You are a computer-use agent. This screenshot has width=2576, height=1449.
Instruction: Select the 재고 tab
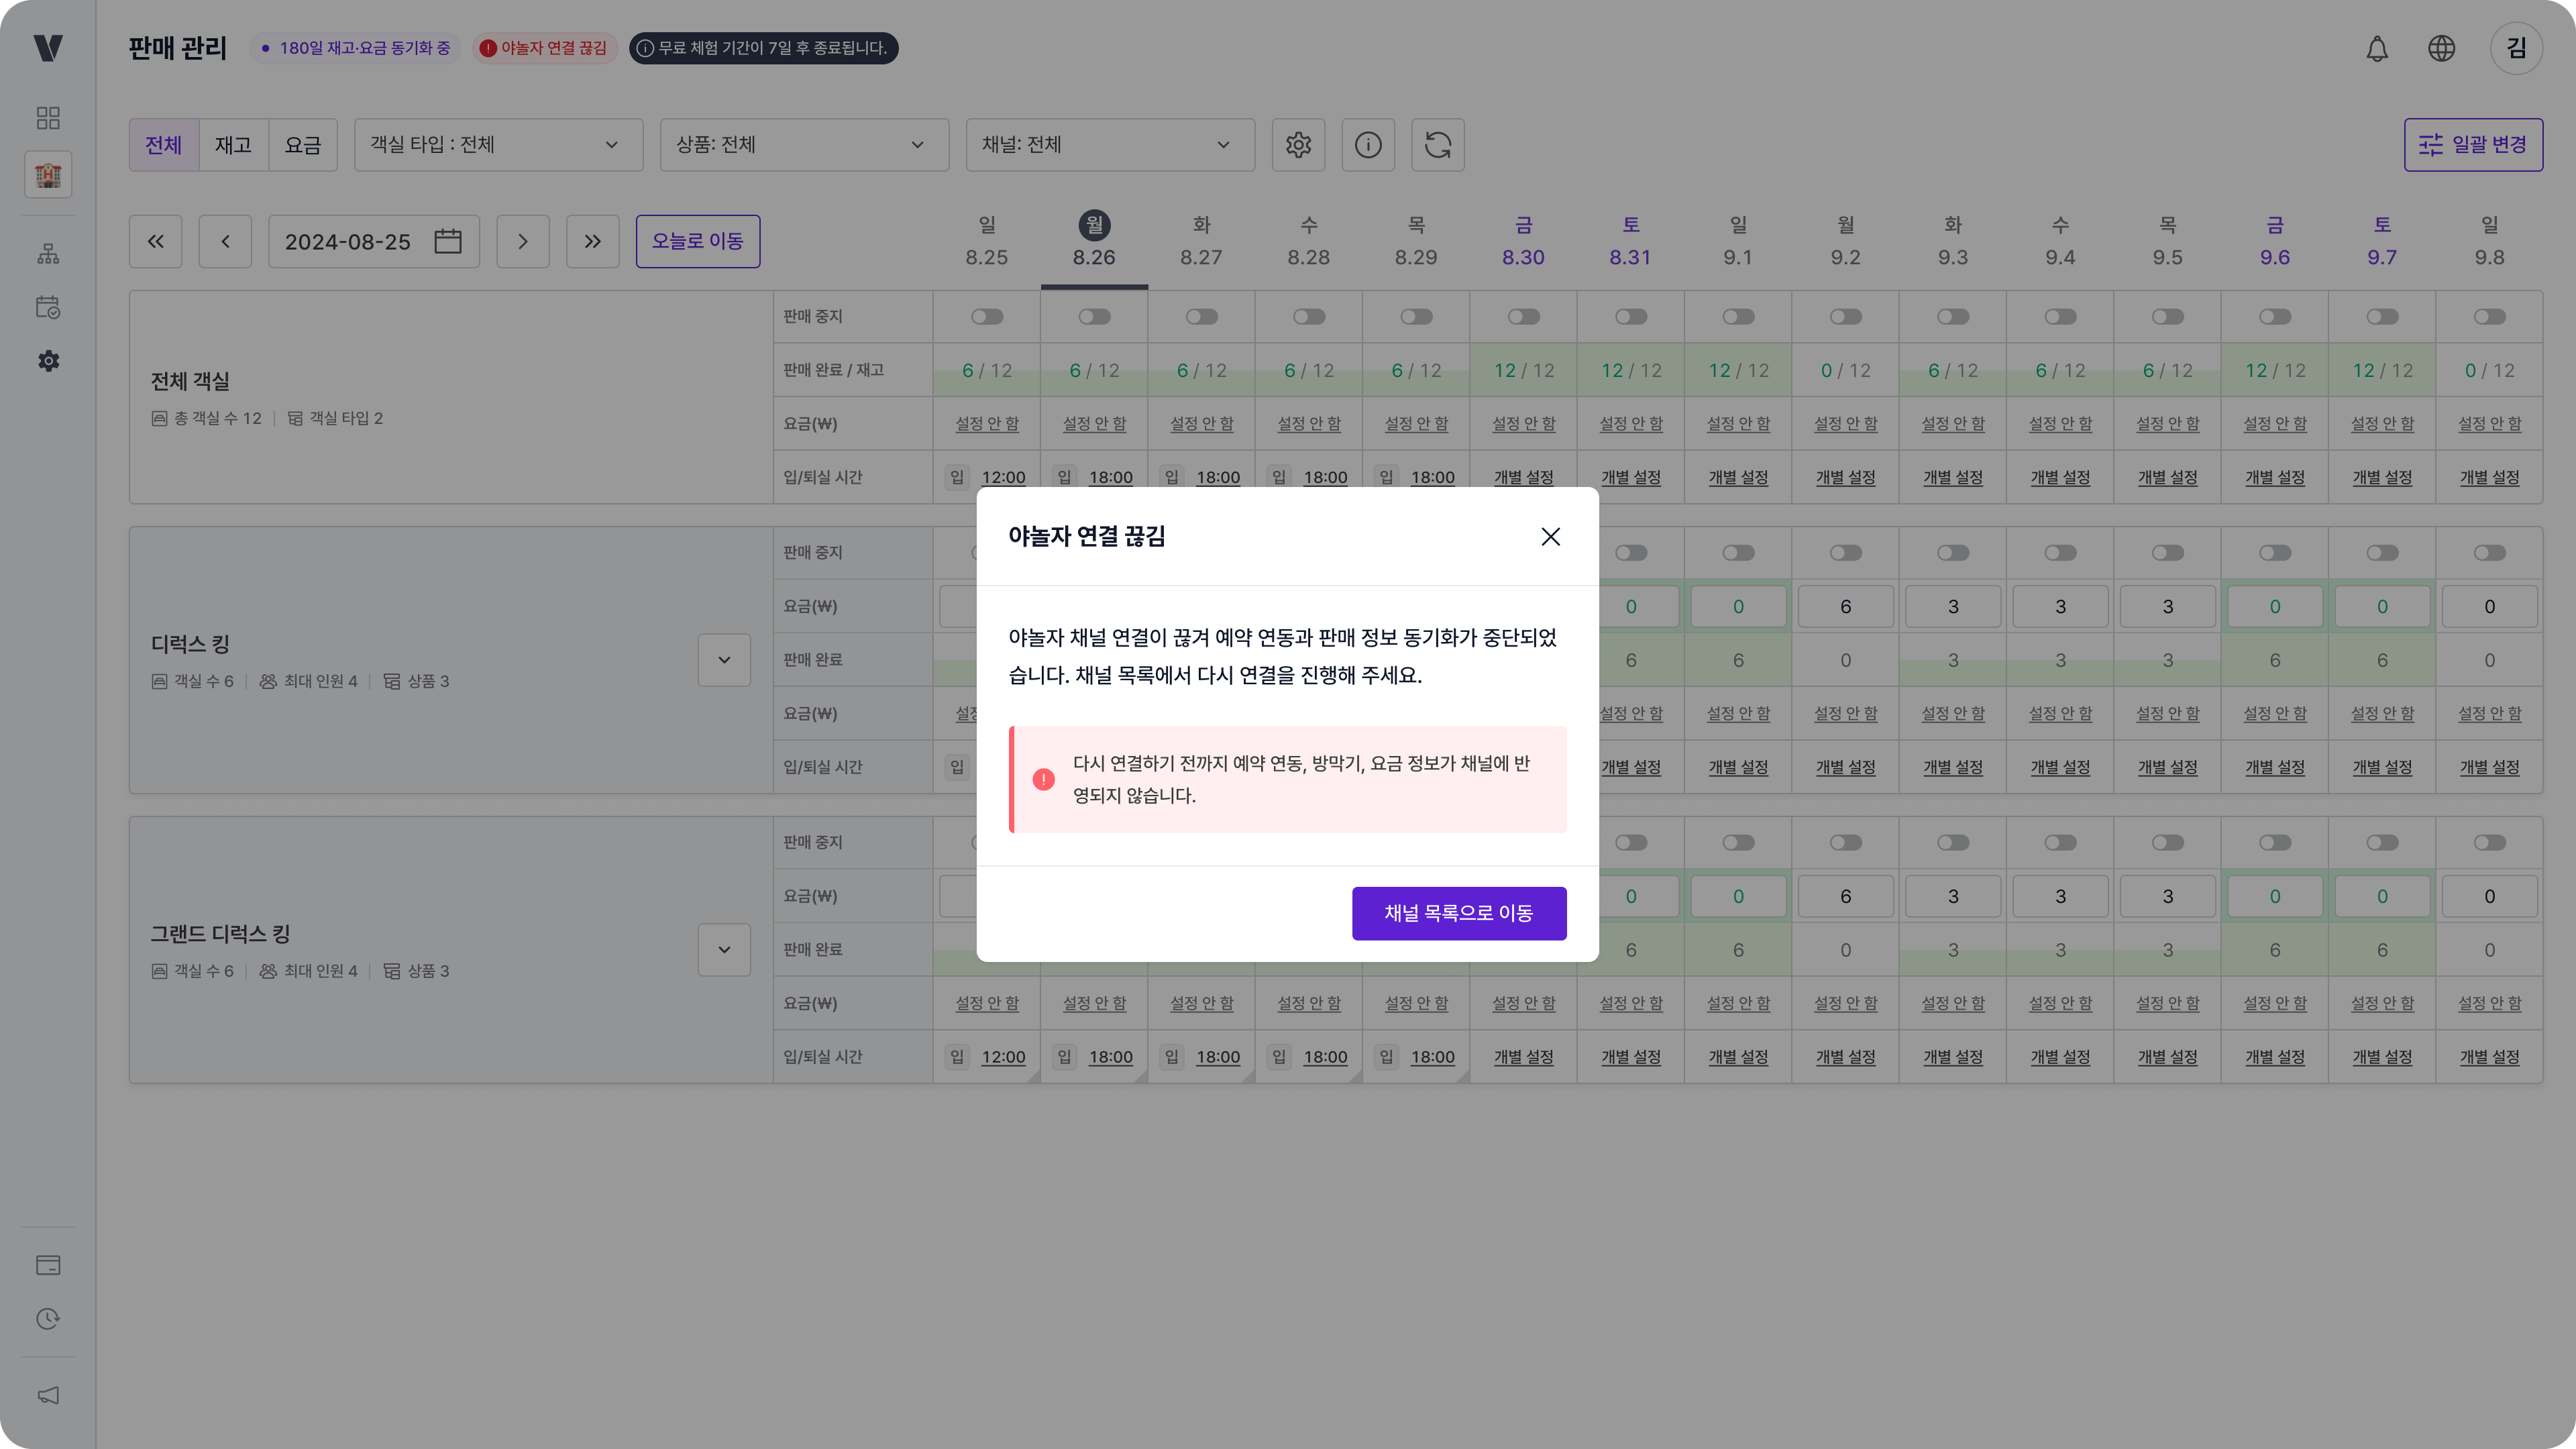[233, 145]
